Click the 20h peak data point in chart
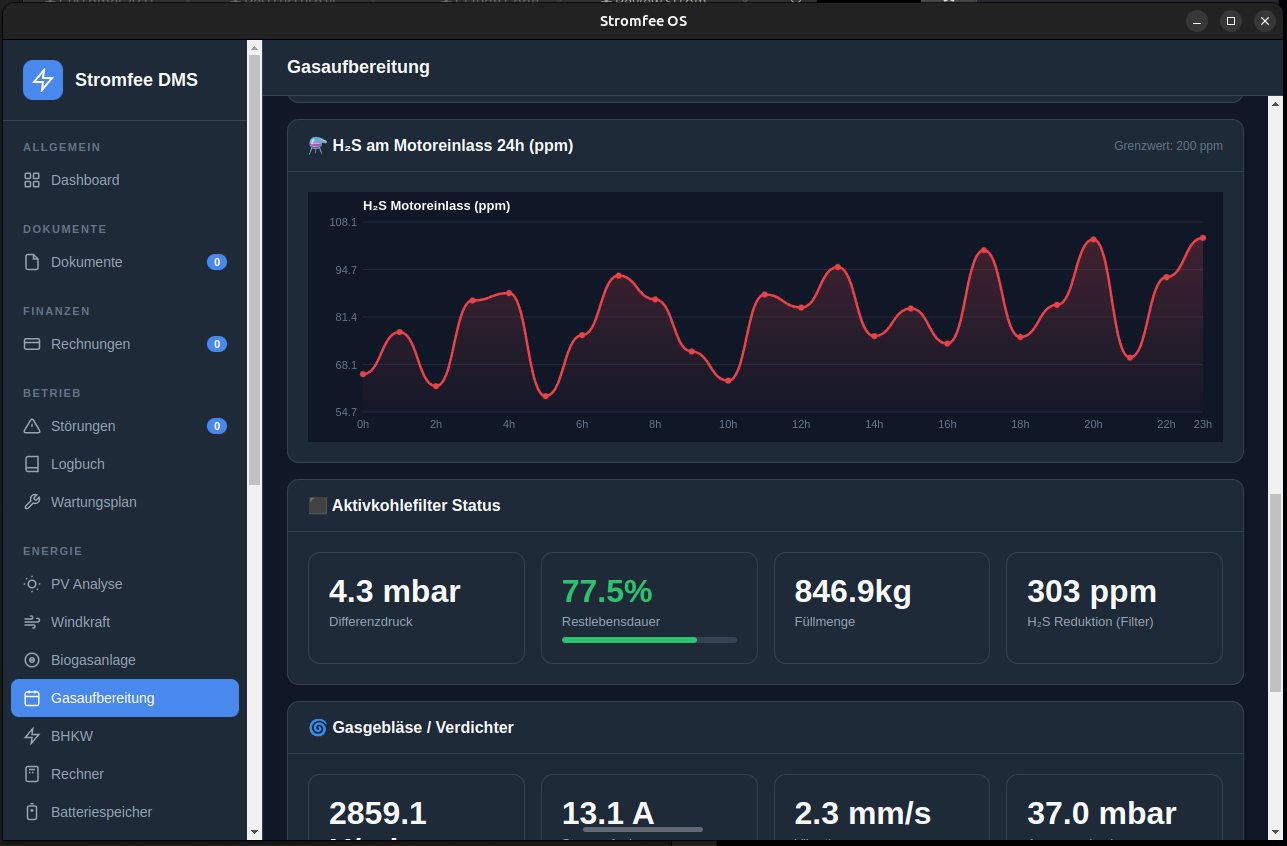 pos(1094,240)
